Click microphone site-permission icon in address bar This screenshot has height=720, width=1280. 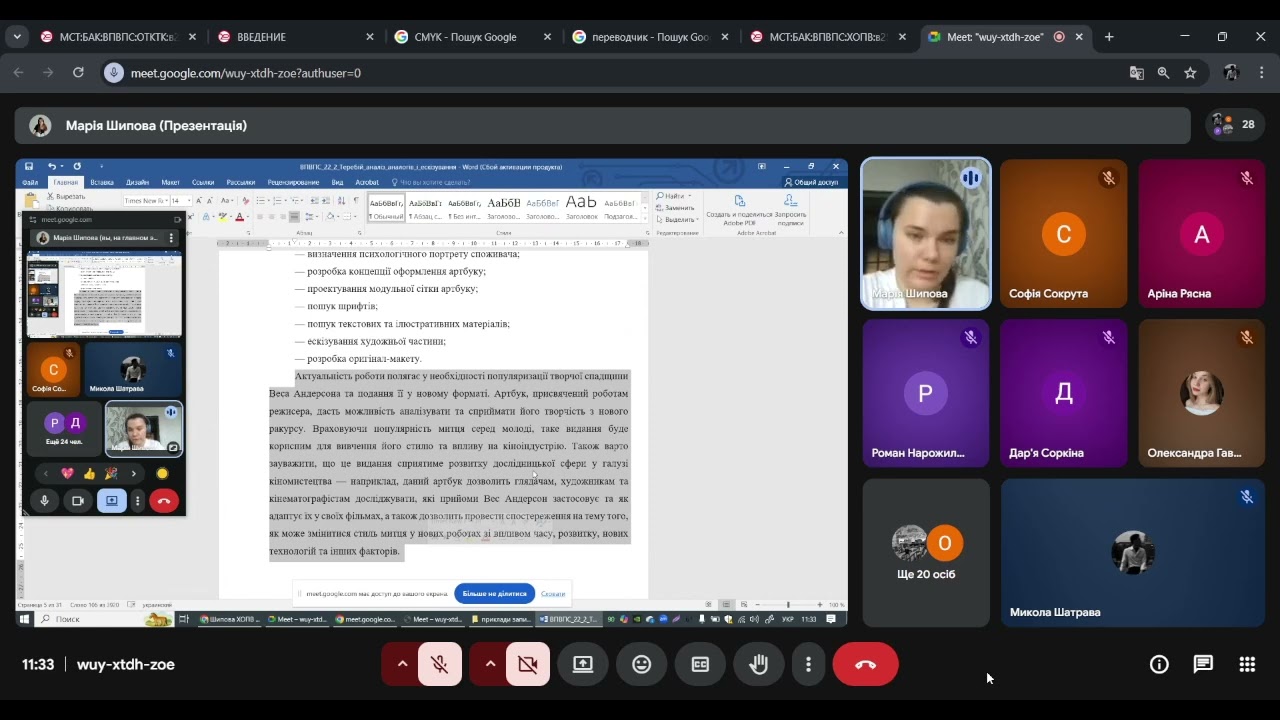[x=114, y=73]
